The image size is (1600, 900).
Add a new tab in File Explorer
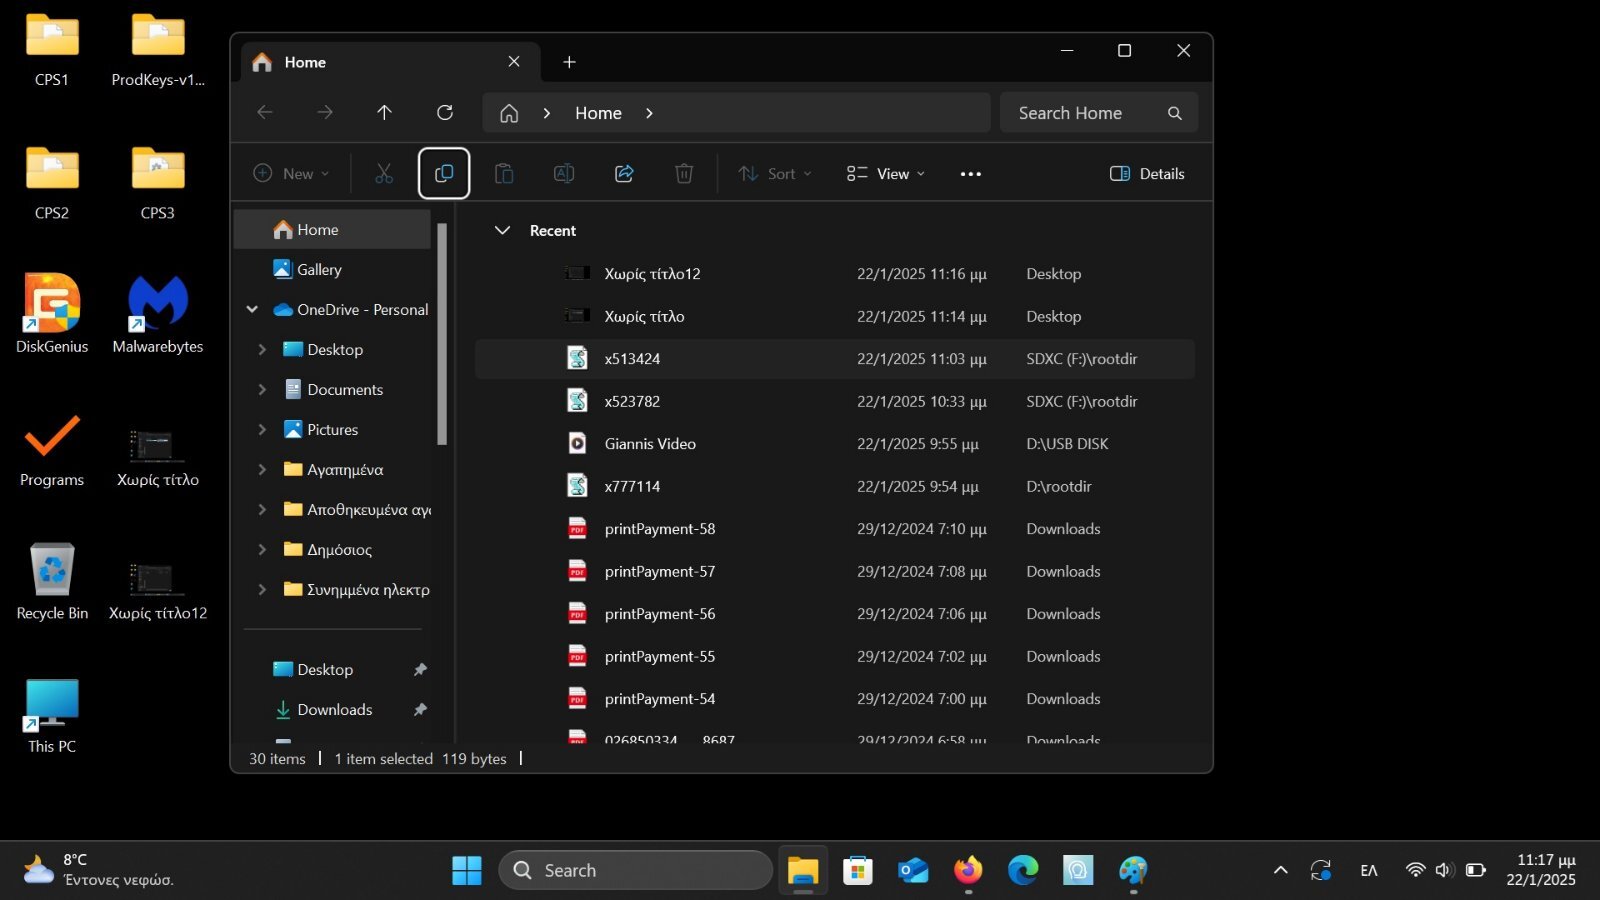click(569, 62)
